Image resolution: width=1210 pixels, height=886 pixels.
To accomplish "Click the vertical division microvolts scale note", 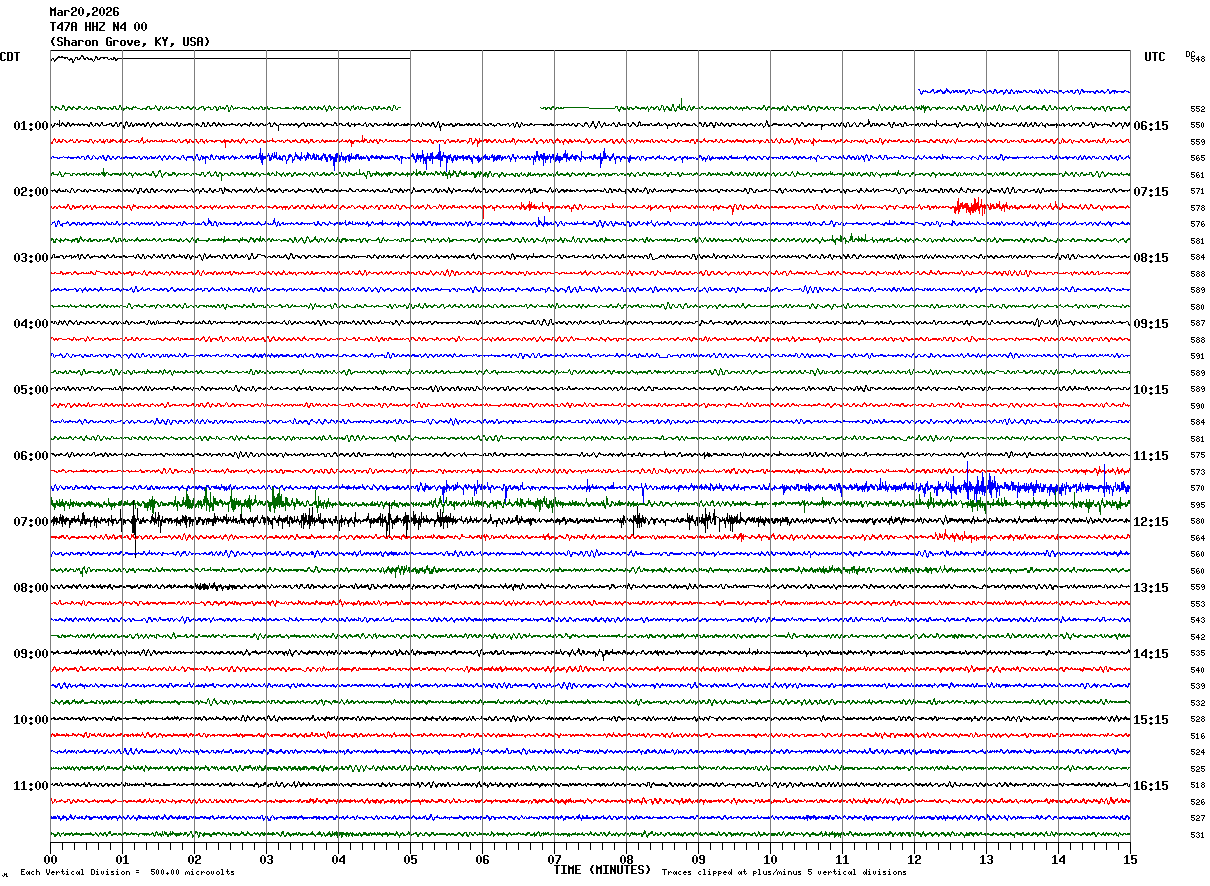I will click(x=127, y=873).
